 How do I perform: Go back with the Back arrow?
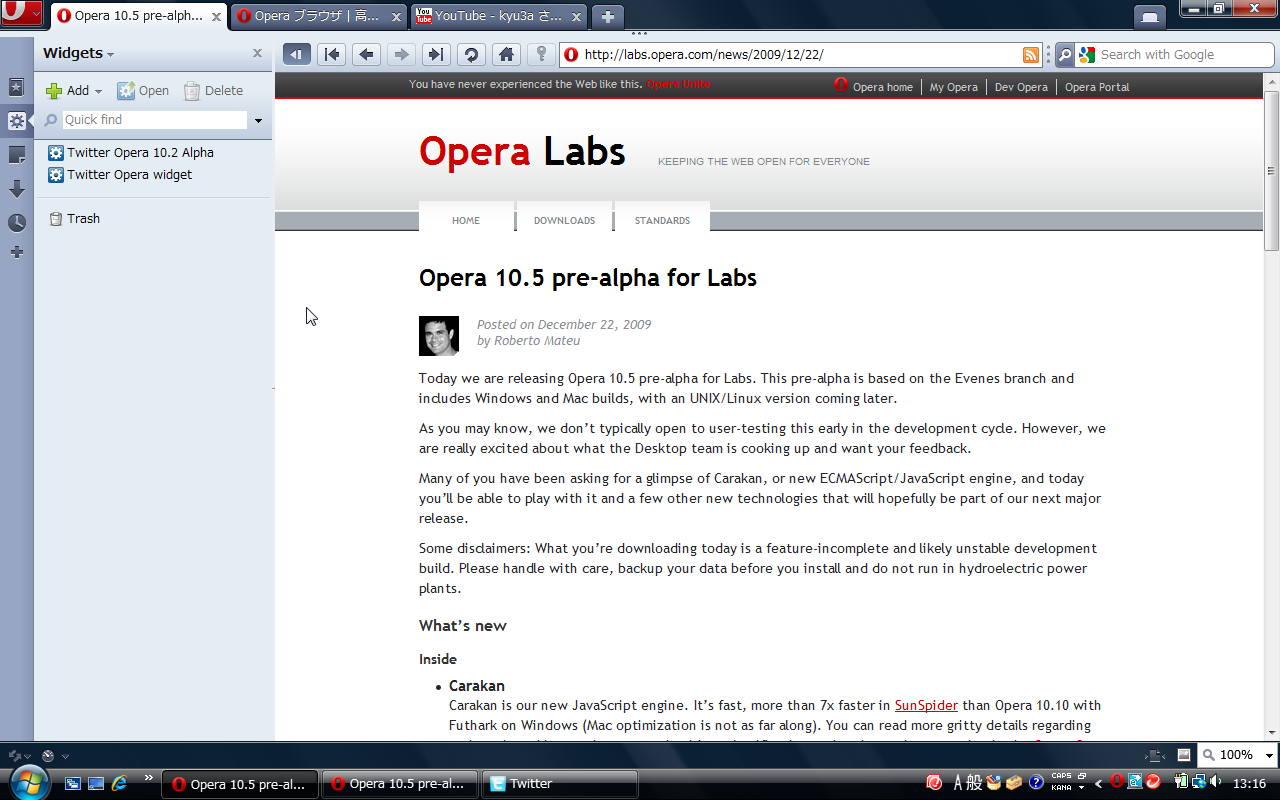tap(367, 55)
